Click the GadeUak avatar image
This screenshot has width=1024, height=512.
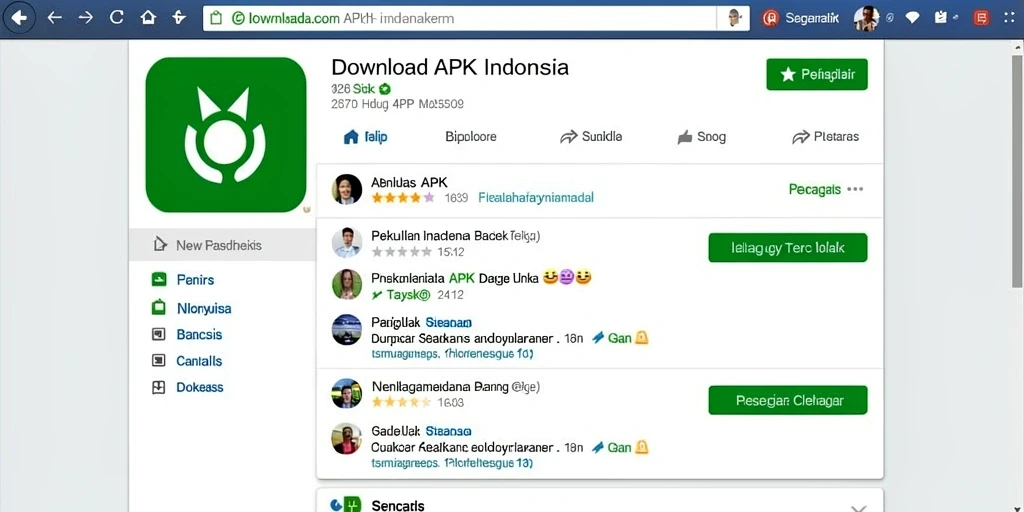(x=347, y=438)
